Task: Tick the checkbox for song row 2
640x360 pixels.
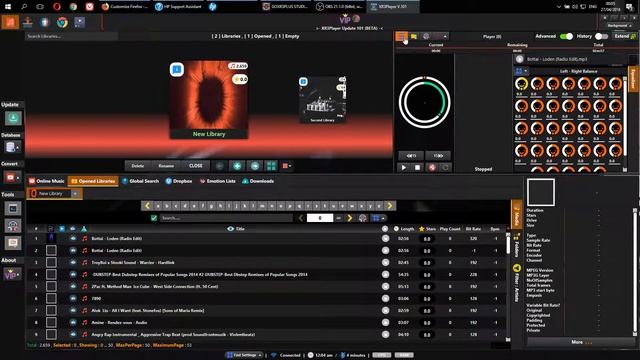Action: [51, 250]
